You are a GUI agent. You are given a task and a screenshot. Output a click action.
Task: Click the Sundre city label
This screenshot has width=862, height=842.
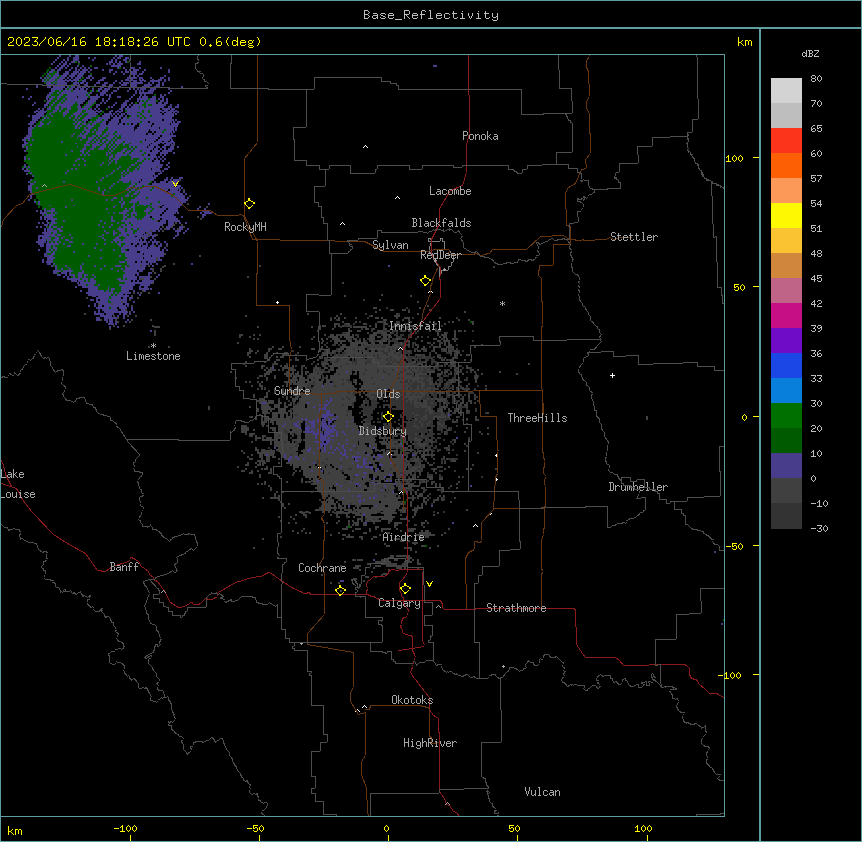292,391
